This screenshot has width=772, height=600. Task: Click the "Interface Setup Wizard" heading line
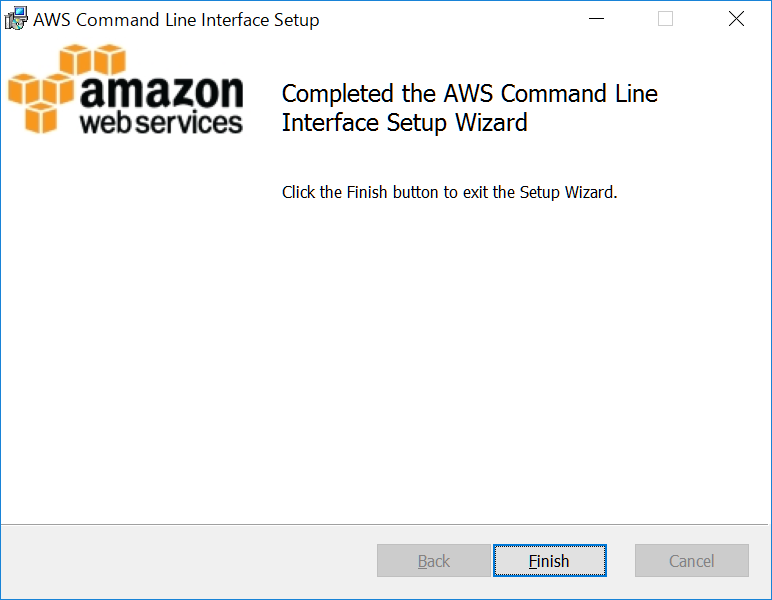click(404, 123)
